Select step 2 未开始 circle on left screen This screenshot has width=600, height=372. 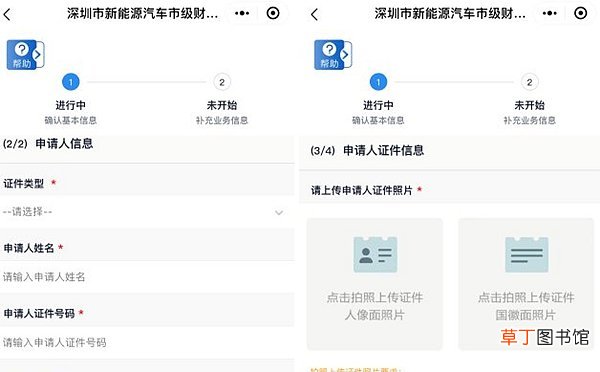[222, 82]
